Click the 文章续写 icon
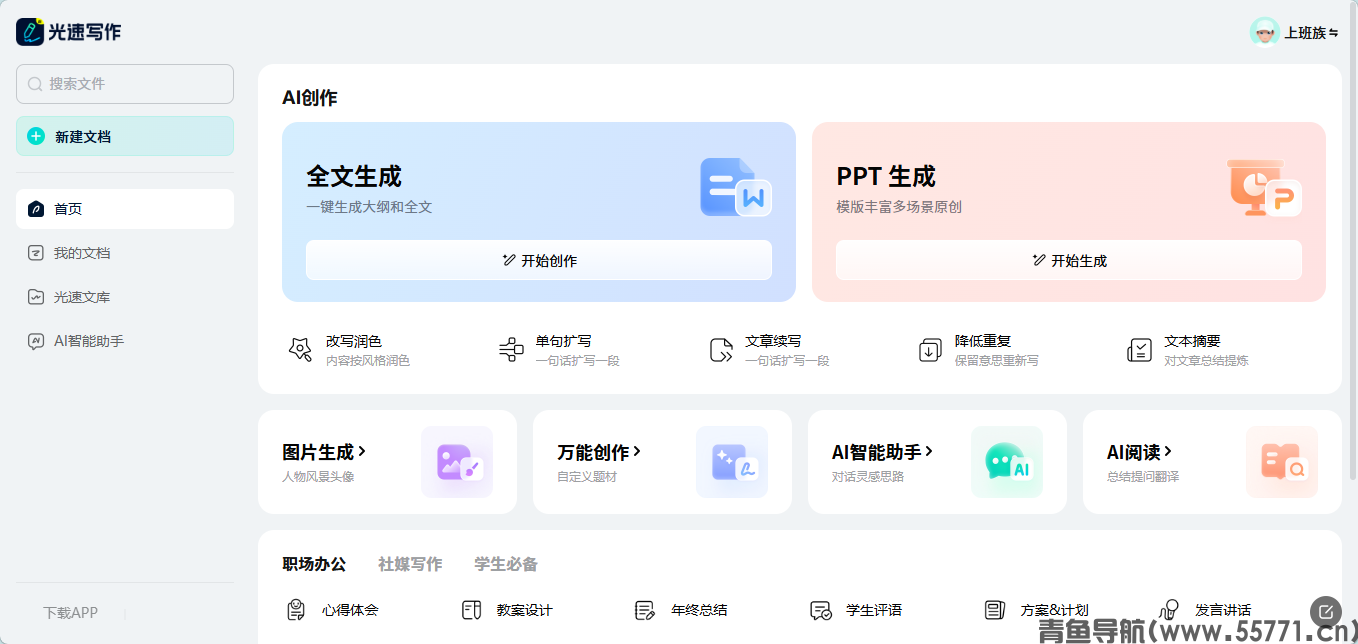Viewport: 1358px width, 644px height. [x=721, y=350]
